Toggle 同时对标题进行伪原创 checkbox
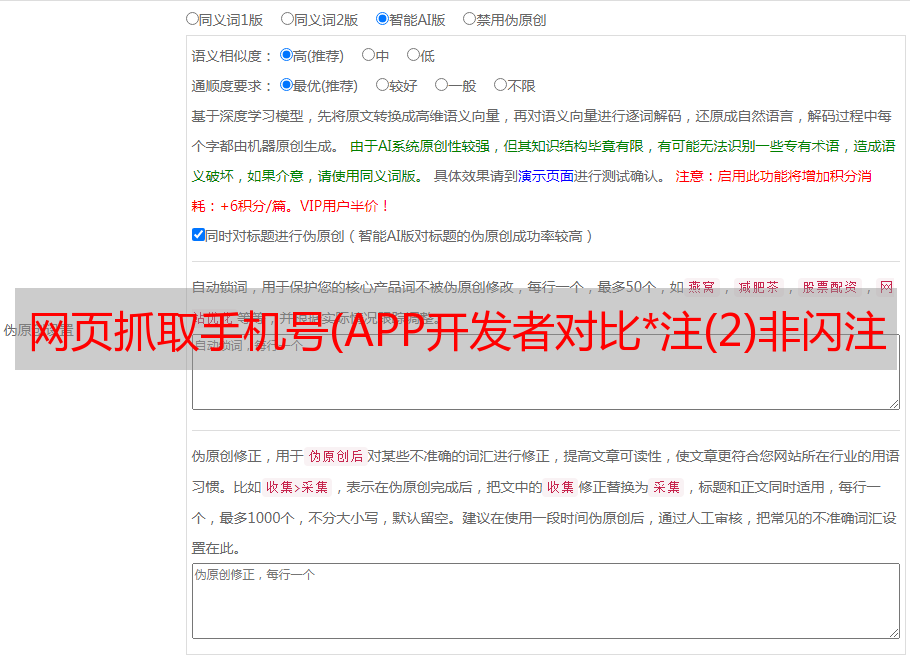Screen dimensions: 911x658 pyautogui.click(x=198, y=235)
